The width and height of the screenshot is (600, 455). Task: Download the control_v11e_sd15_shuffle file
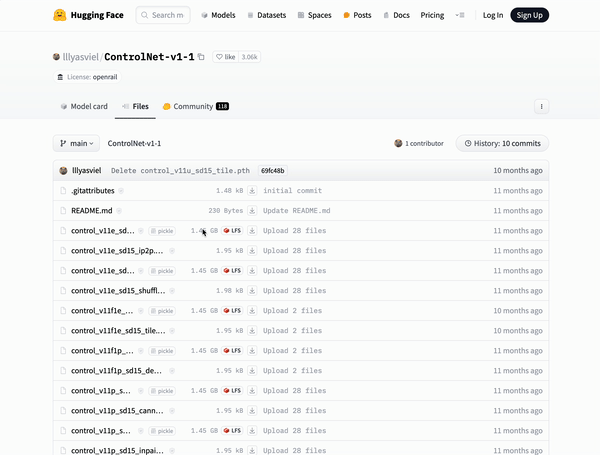point(253,291)
